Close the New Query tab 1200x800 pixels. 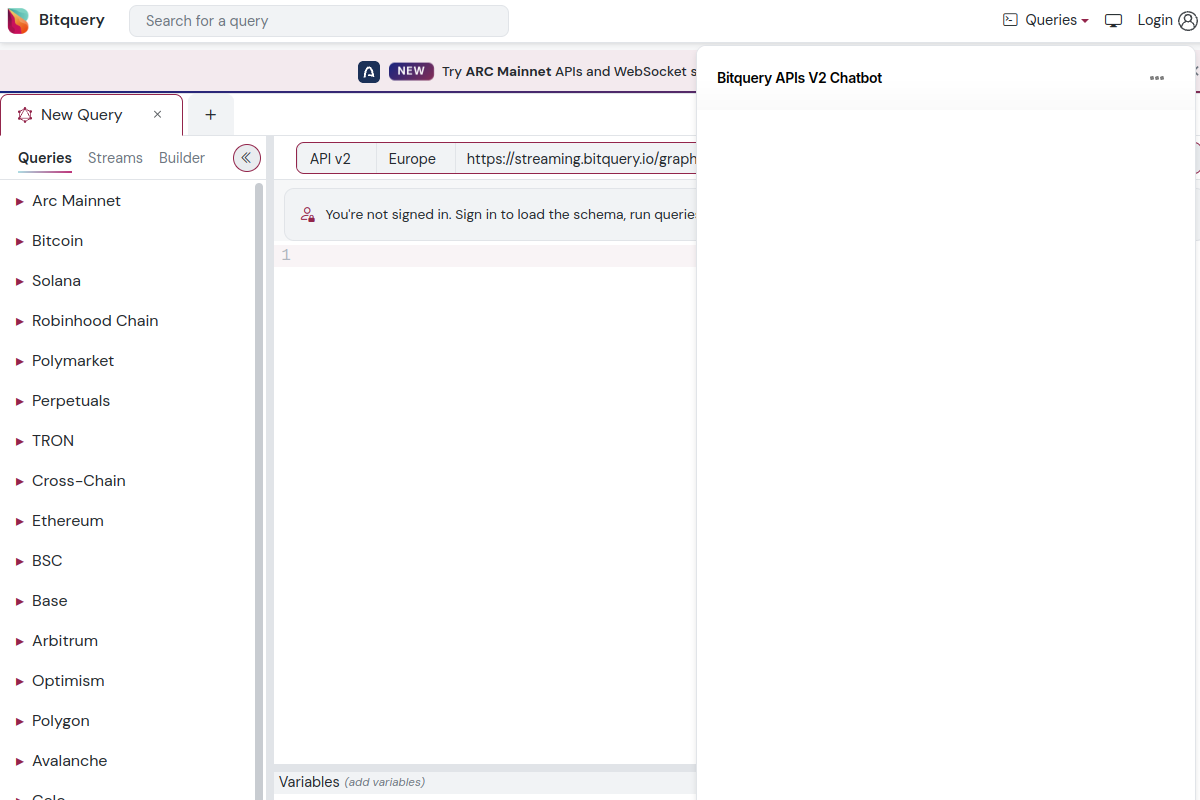pos(157,115)
